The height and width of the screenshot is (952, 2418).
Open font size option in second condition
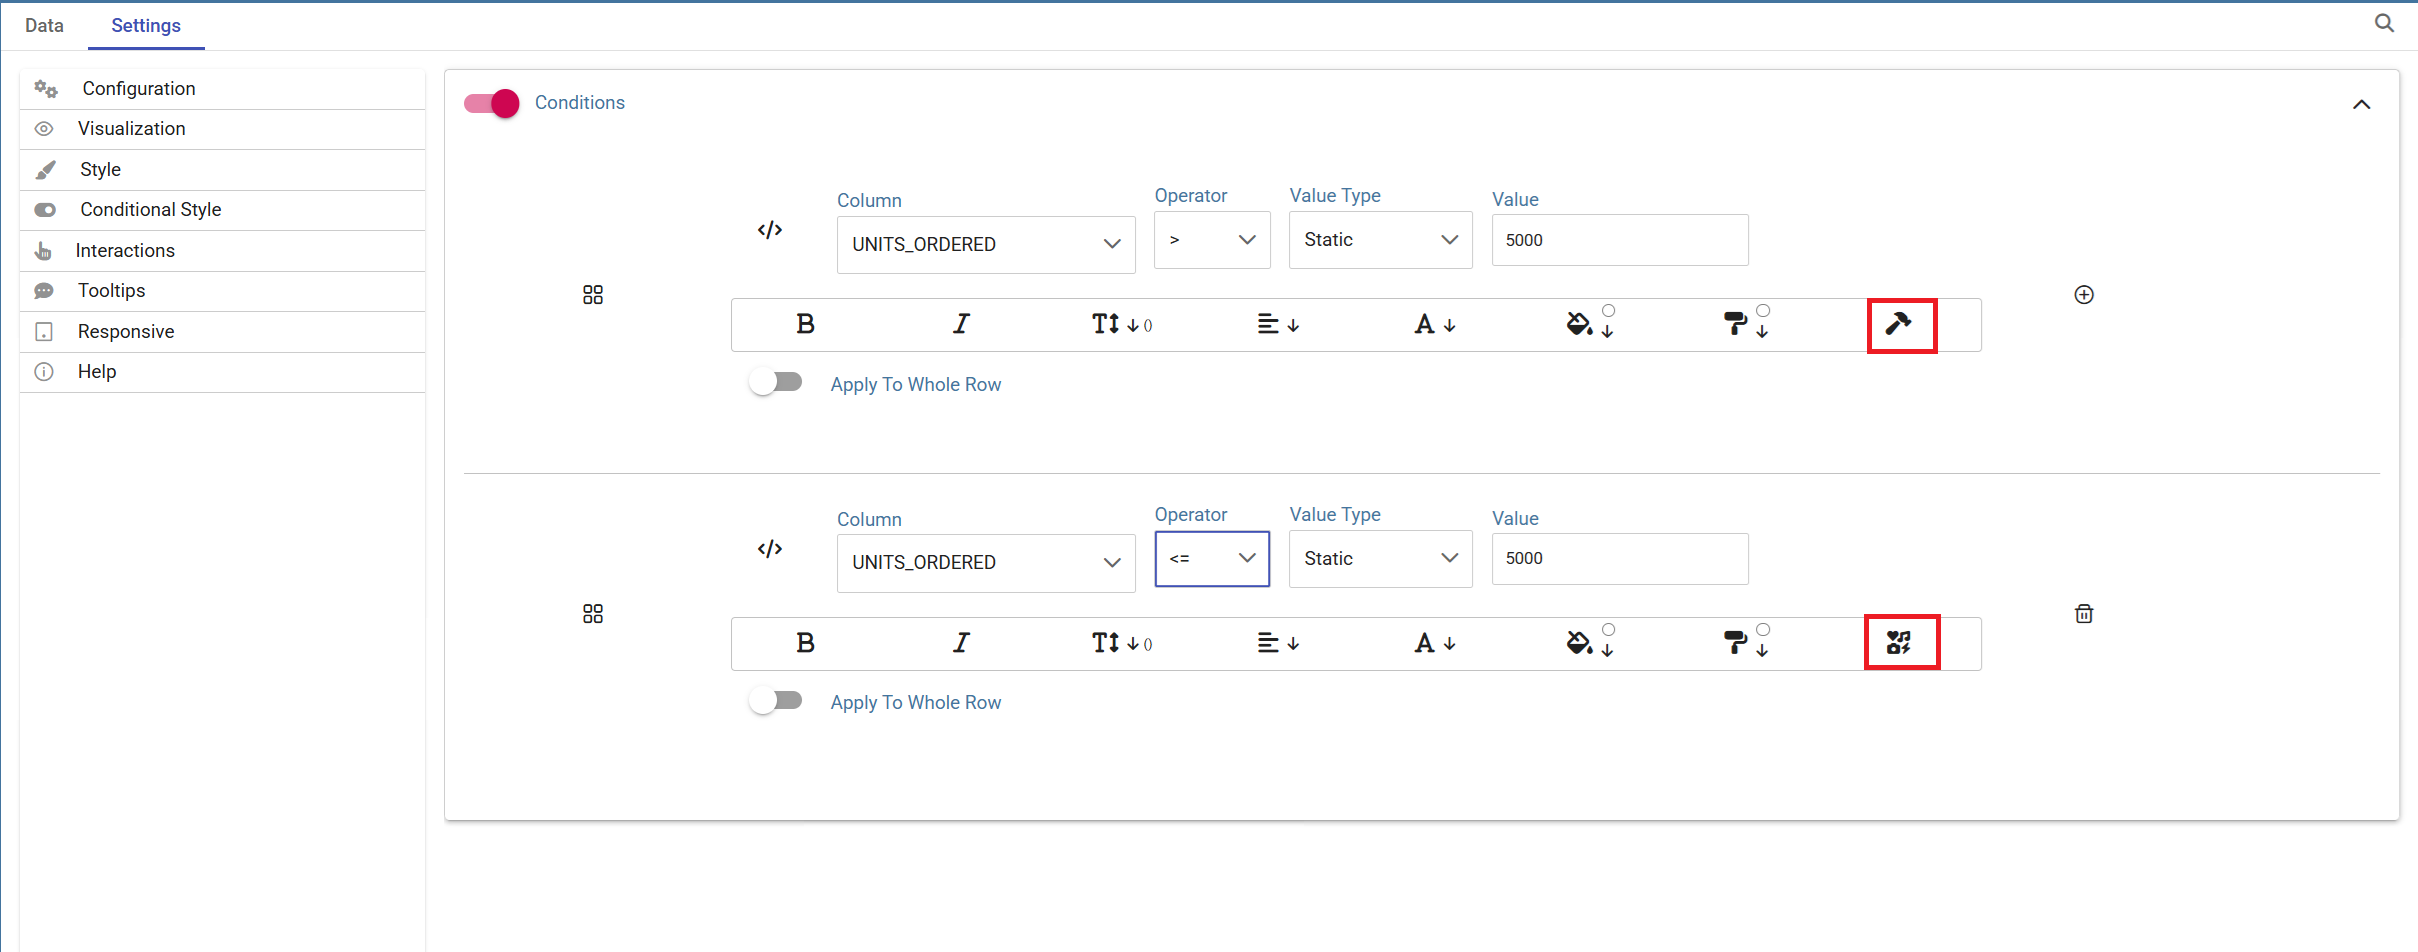tap(1122, 643)
